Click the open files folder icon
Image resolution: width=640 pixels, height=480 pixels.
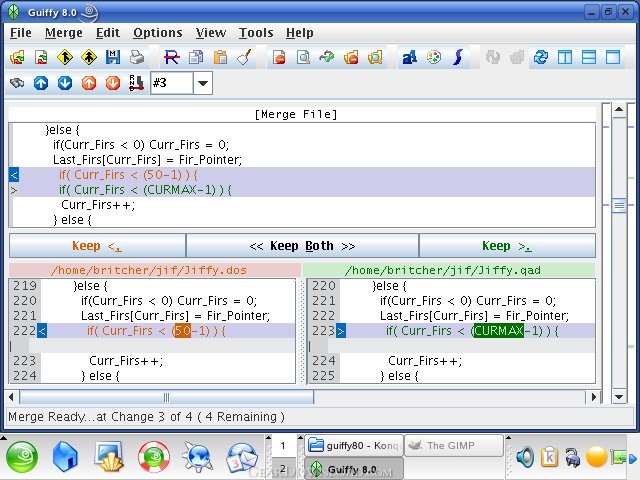coord(17,57)
